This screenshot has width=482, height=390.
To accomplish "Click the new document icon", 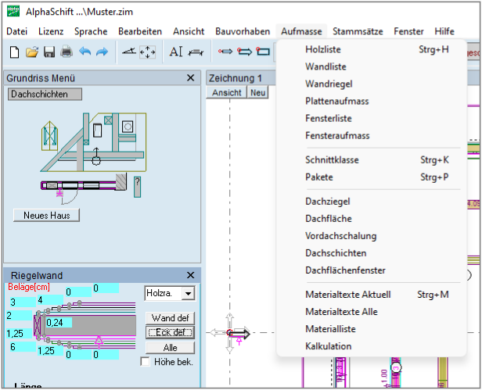I will point(14,52).
